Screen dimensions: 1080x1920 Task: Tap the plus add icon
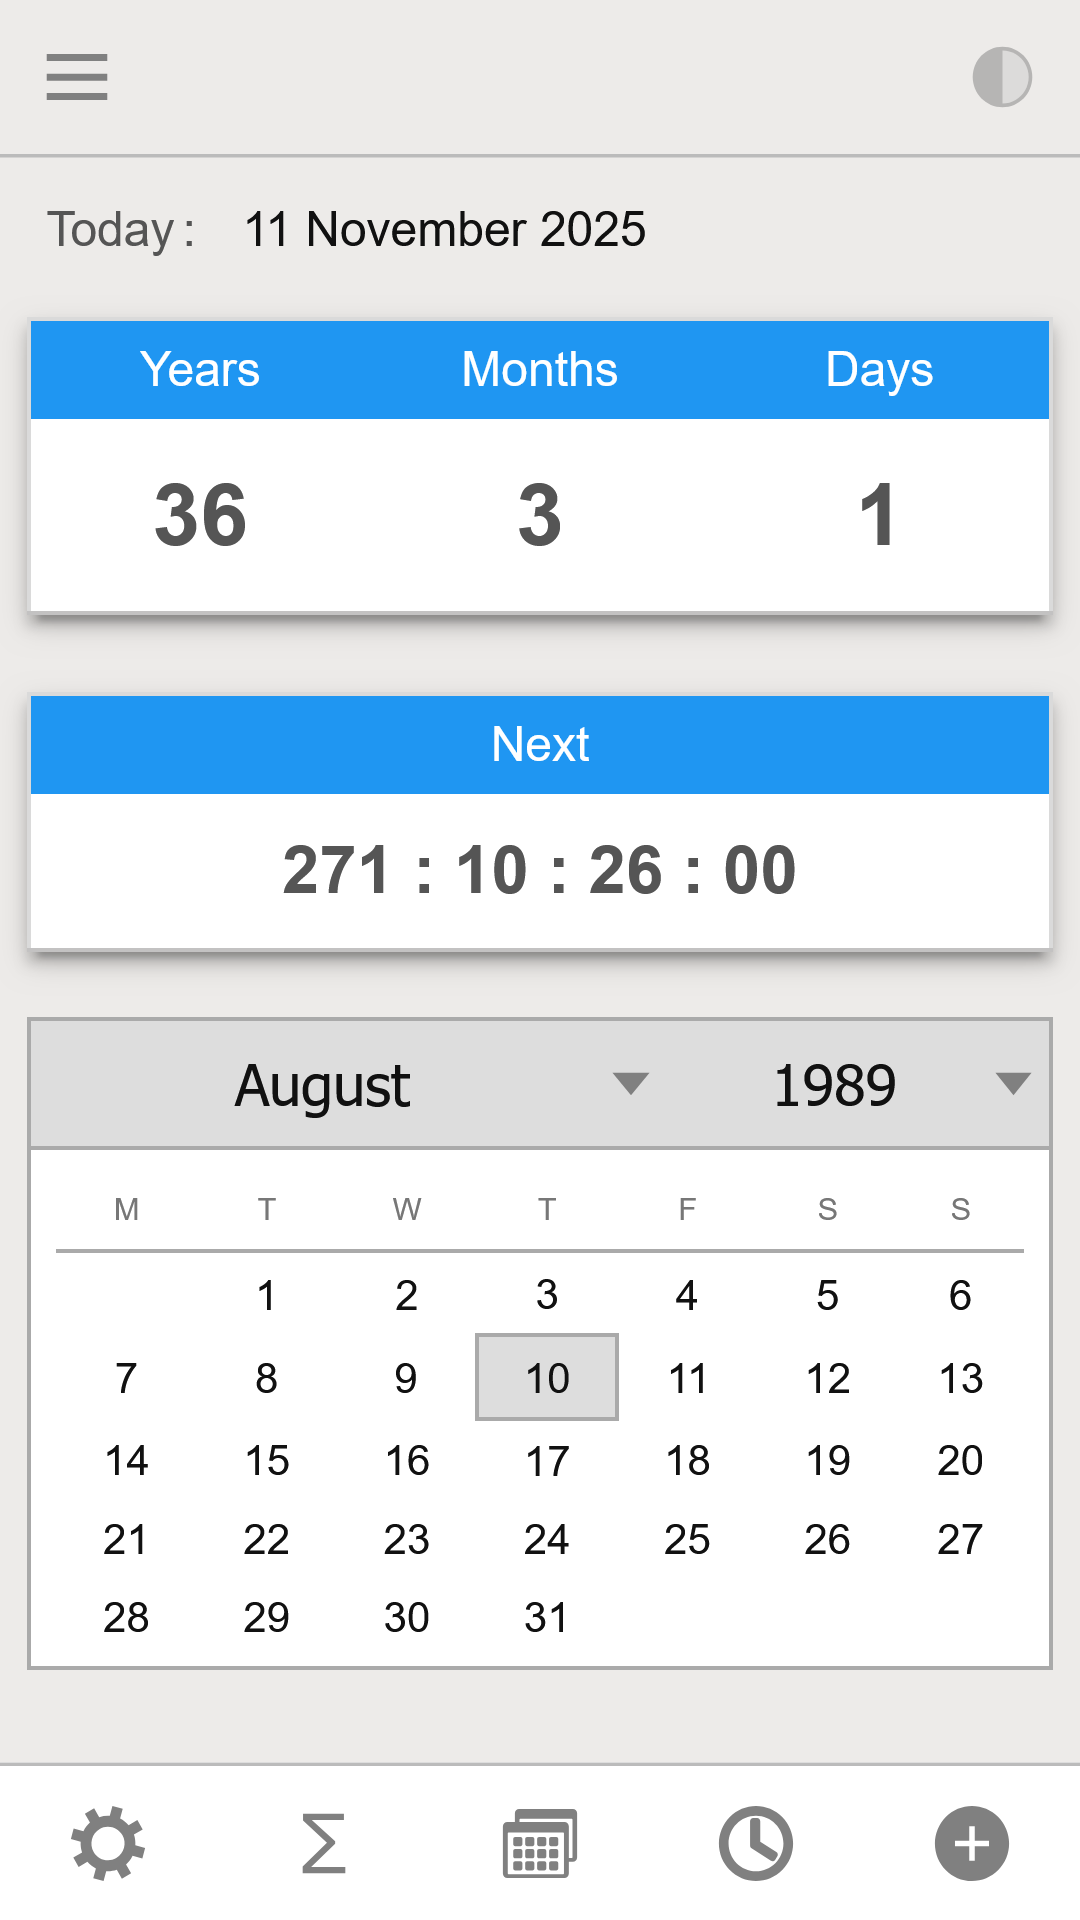tap(972, 1843)
